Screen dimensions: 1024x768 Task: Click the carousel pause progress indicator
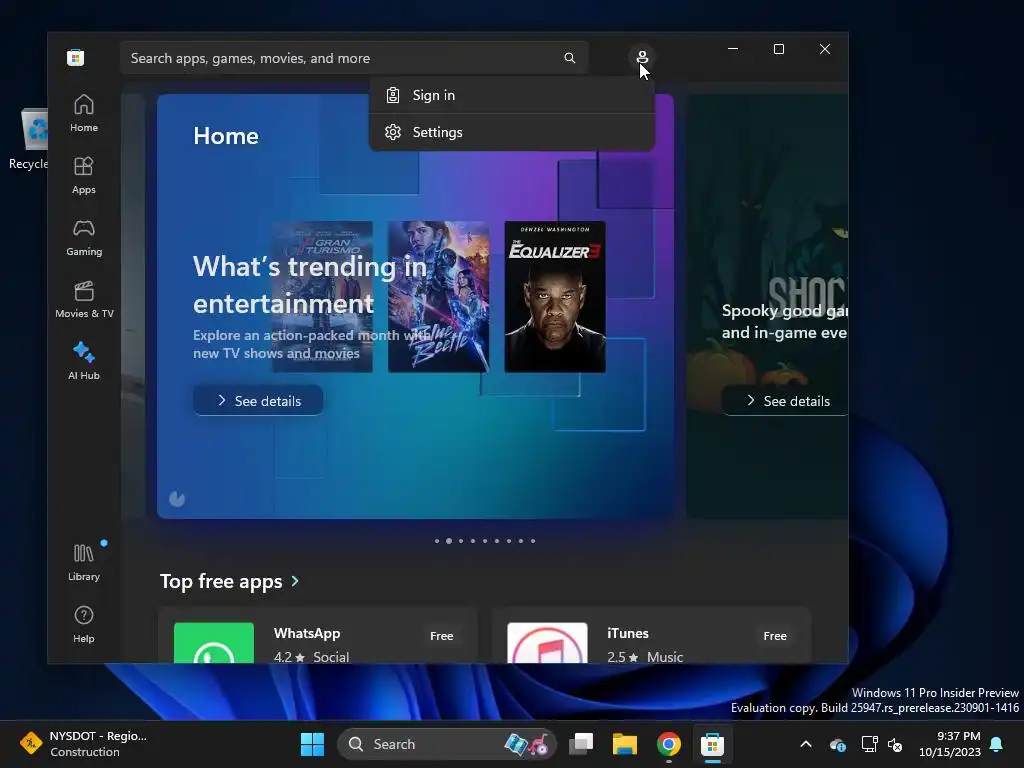177,499
